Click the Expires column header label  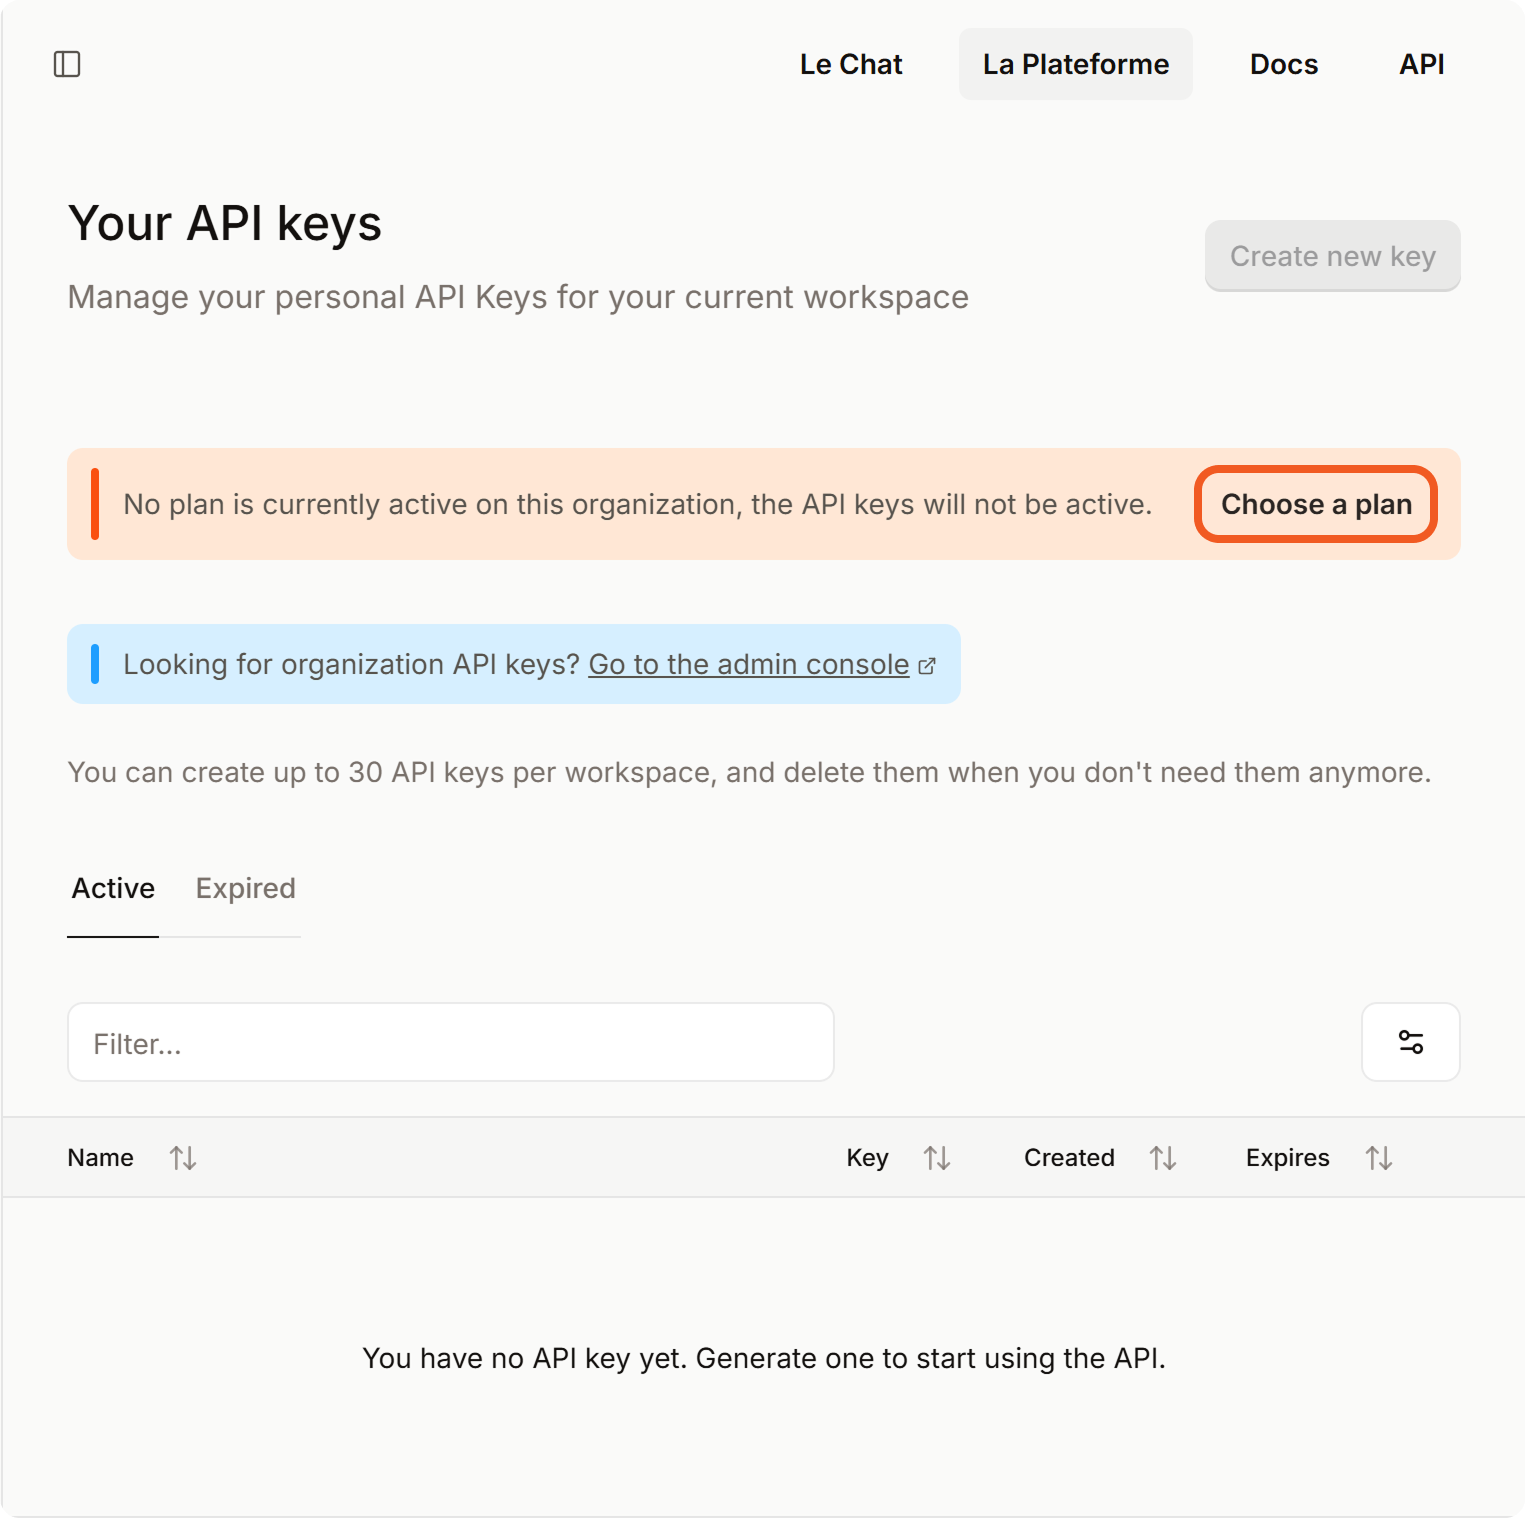[x=1287, y=1158]
